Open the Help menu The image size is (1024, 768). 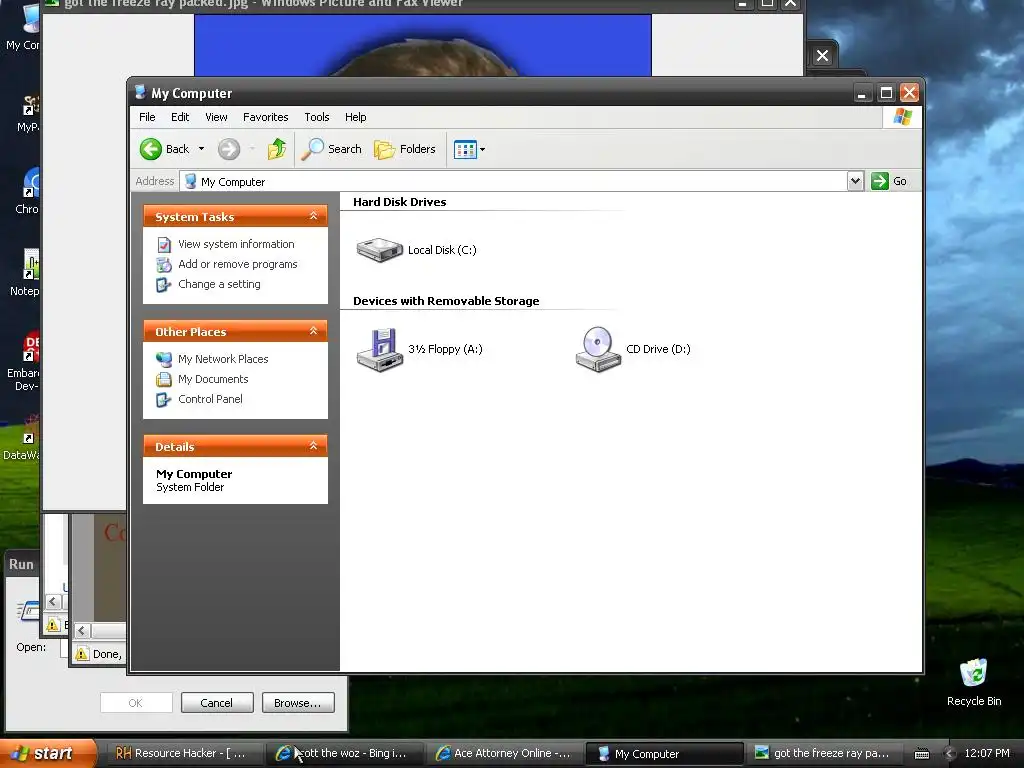point(355,117)
